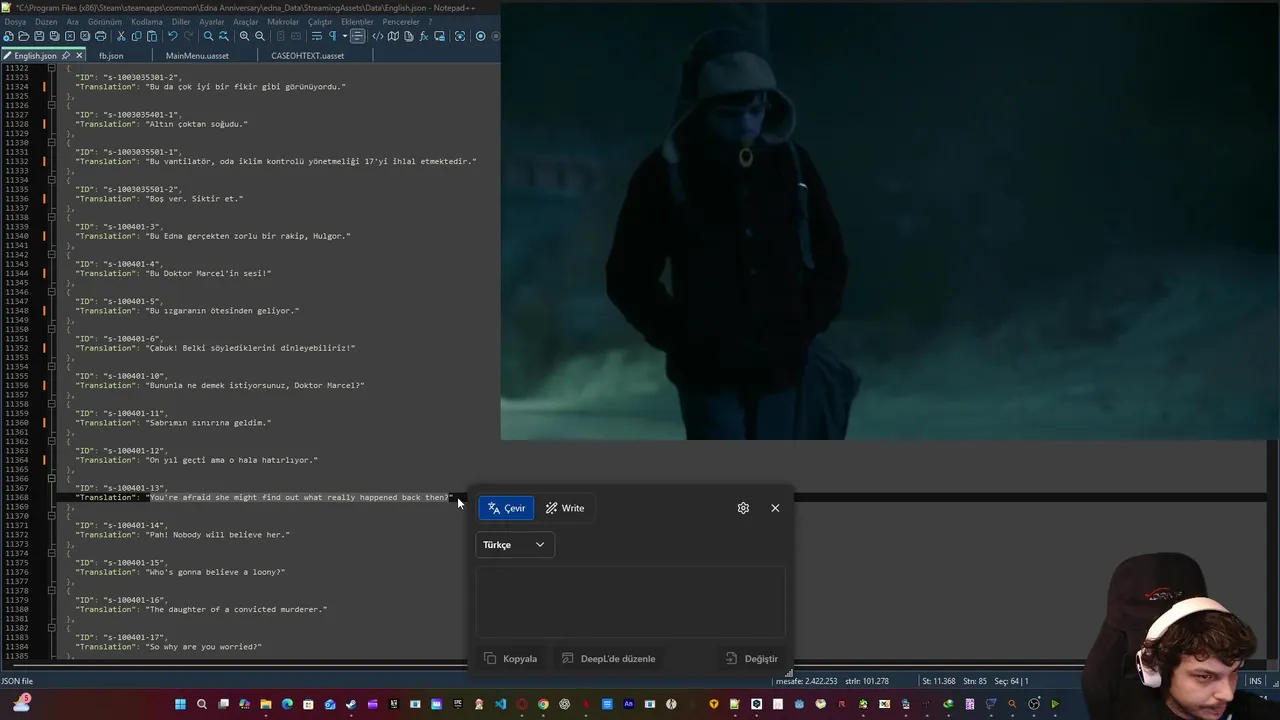
Task: Open Steam from the taskbar
Action: pyautogui.click(x=351, y=704)
